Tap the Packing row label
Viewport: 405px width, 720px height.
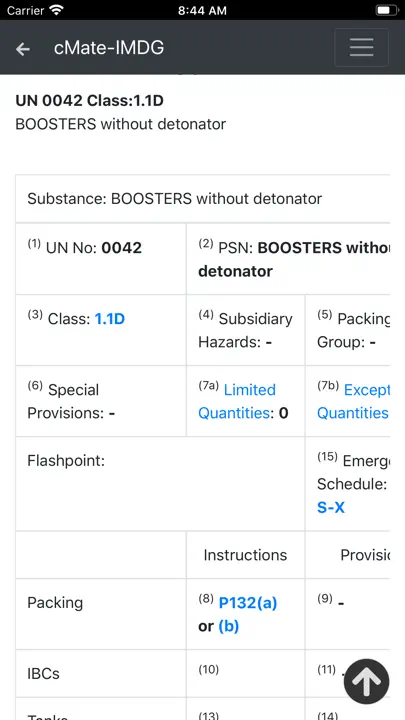[55, 602]
